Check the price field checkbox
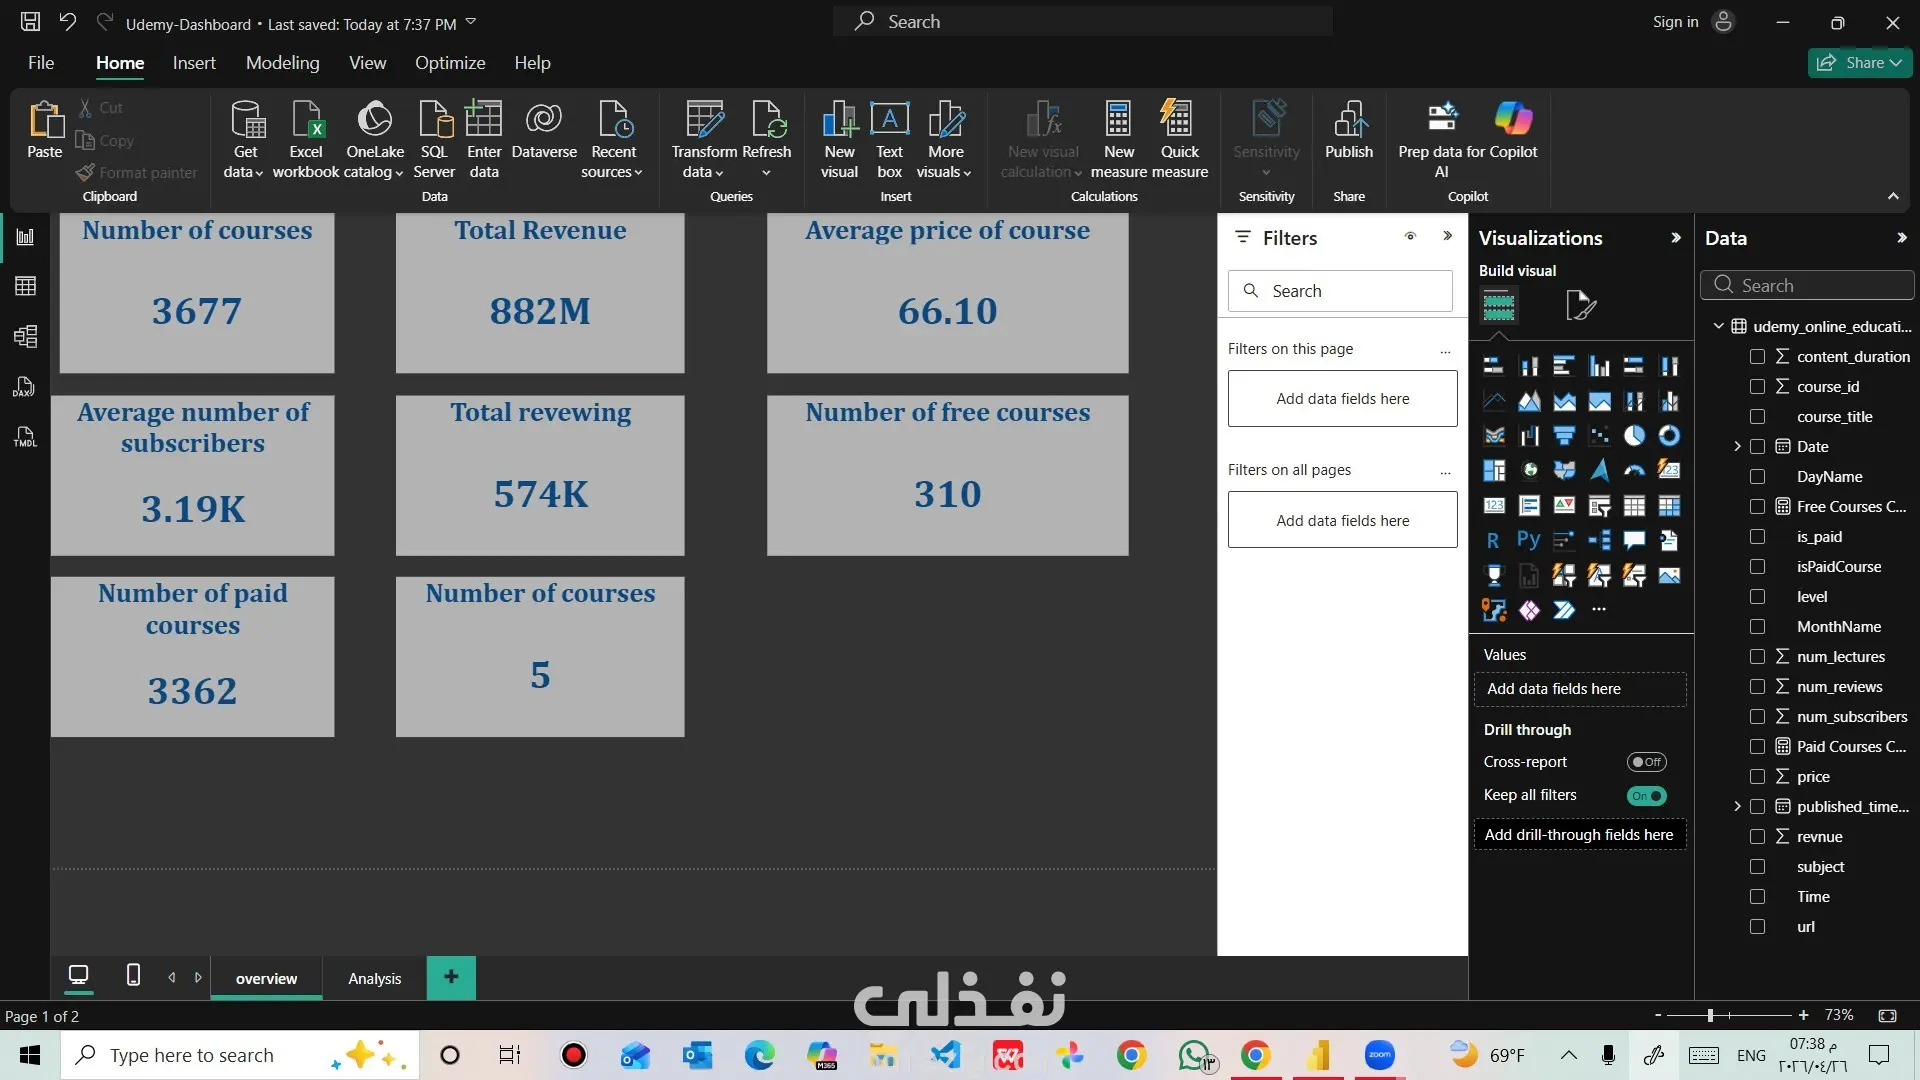Screen dimensions: 1920x1080 (1757, 777)
